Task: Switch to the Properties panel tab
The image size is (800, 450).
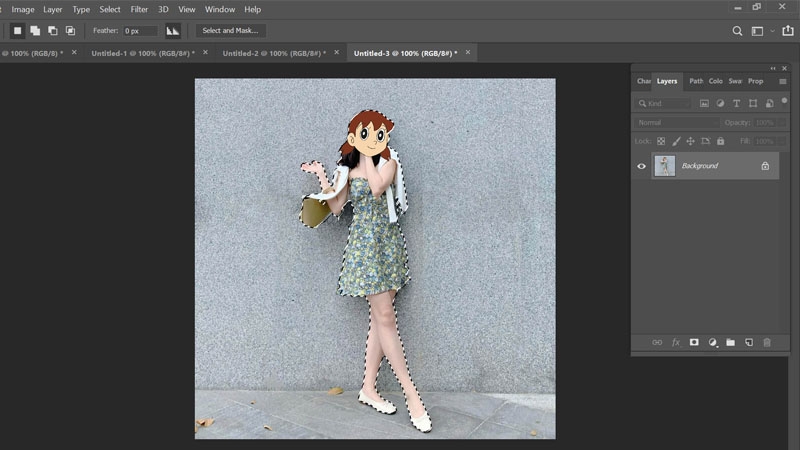Action: (x=756, y=81)
